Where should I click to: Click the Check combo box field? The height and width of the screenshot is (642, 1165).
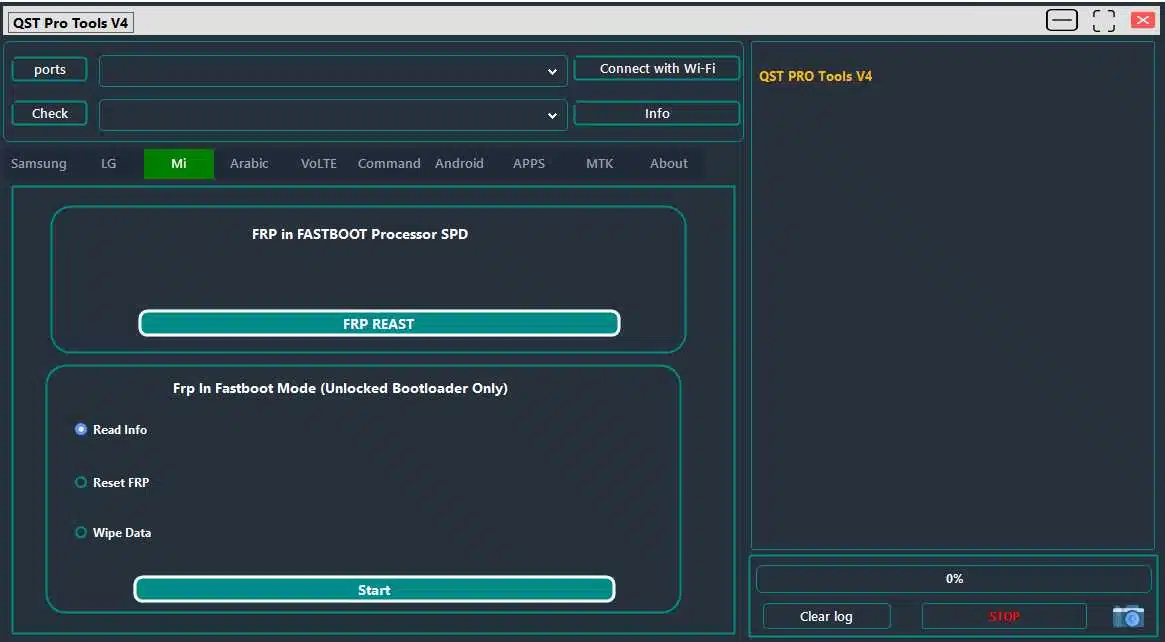pyautogui.click(x=333, y=115)
